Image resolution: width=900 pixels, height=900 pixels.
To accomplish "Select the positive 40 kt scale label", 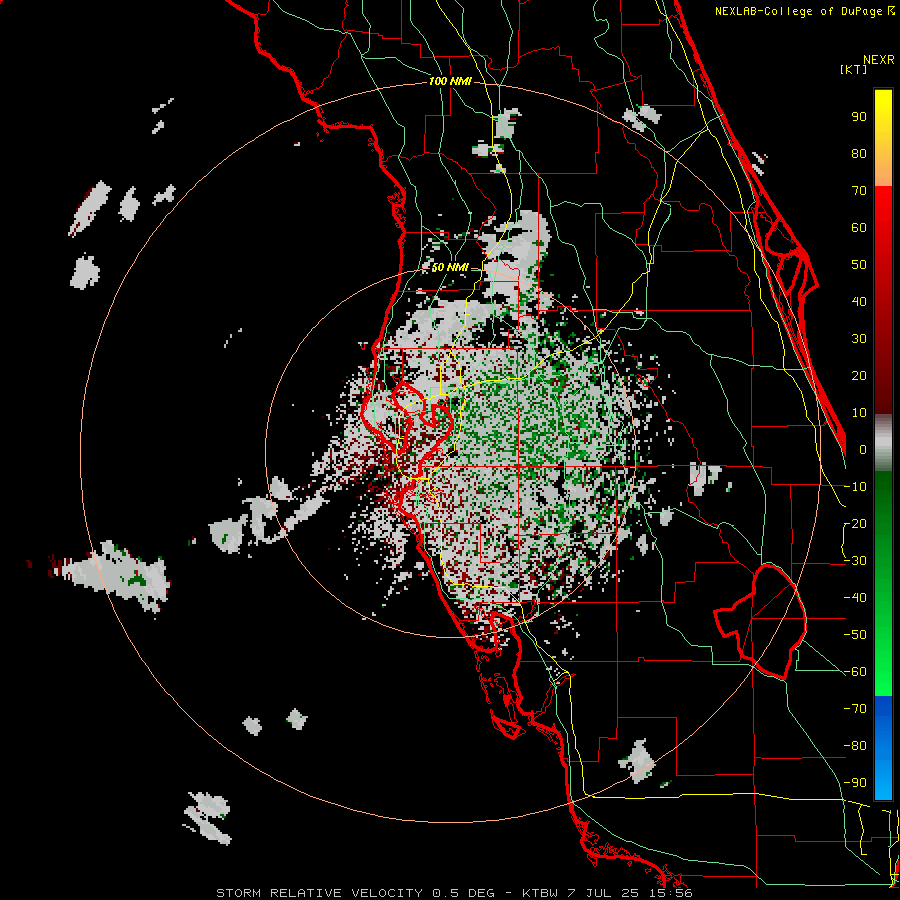I will click(x=859, y=302).
